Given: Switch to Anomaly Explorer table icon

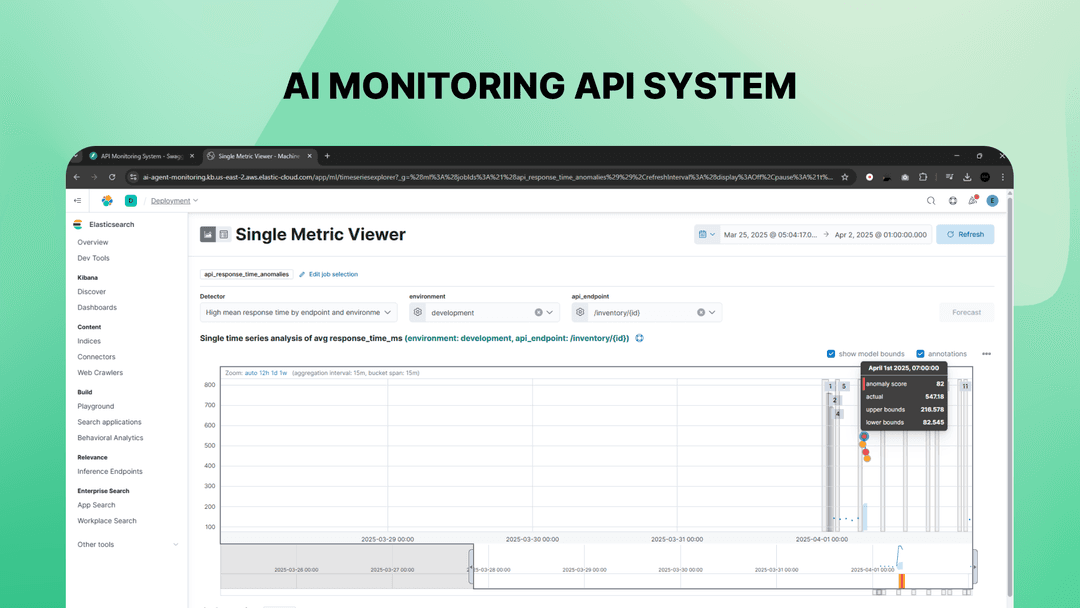Looking at the screenshot, I should (224, 234).
